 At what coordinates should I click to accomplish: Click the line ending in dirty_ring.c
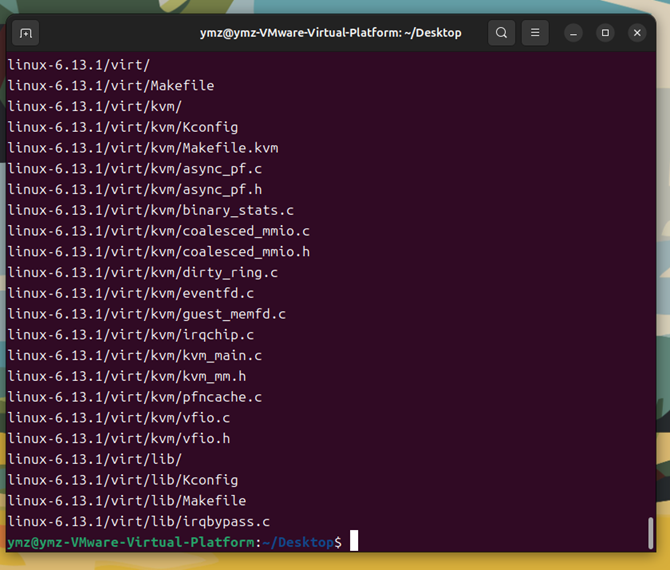(143, 273)
